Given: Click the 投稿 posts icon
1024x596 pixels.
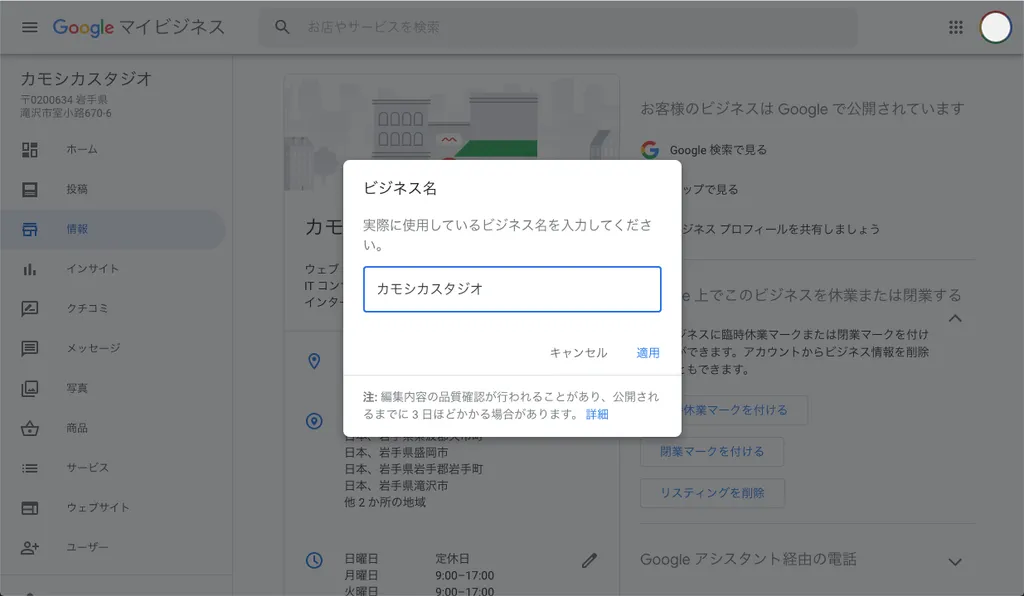Looking at the screenshot, I should click(29, 189).
